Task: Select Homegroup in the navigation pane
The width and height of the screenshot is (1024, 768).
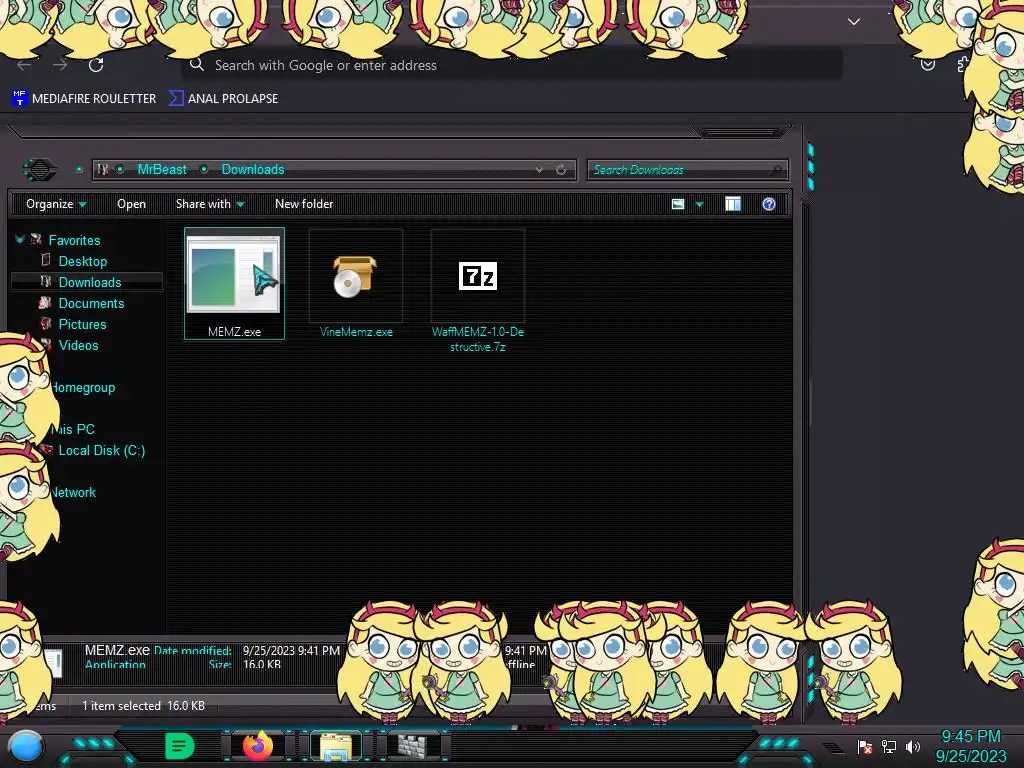Action: (x=84, y=387)
